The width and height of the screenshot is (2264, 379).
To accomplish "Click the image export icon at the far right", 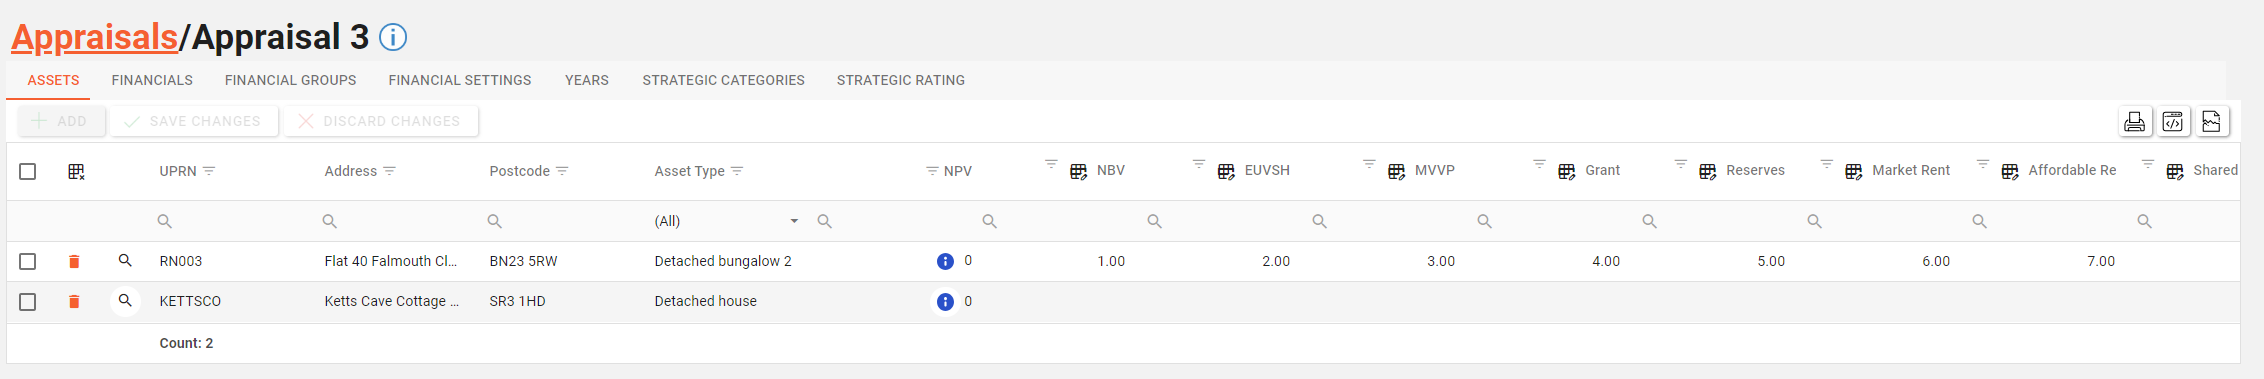I will 2211,122.
